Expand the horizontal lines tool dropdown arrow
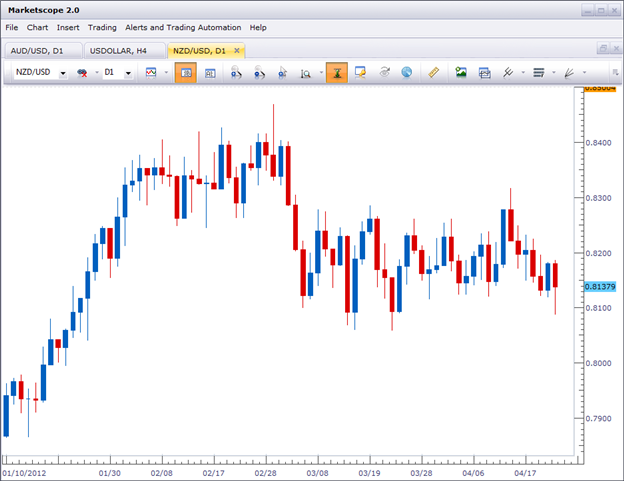 [x=554, y=73]
